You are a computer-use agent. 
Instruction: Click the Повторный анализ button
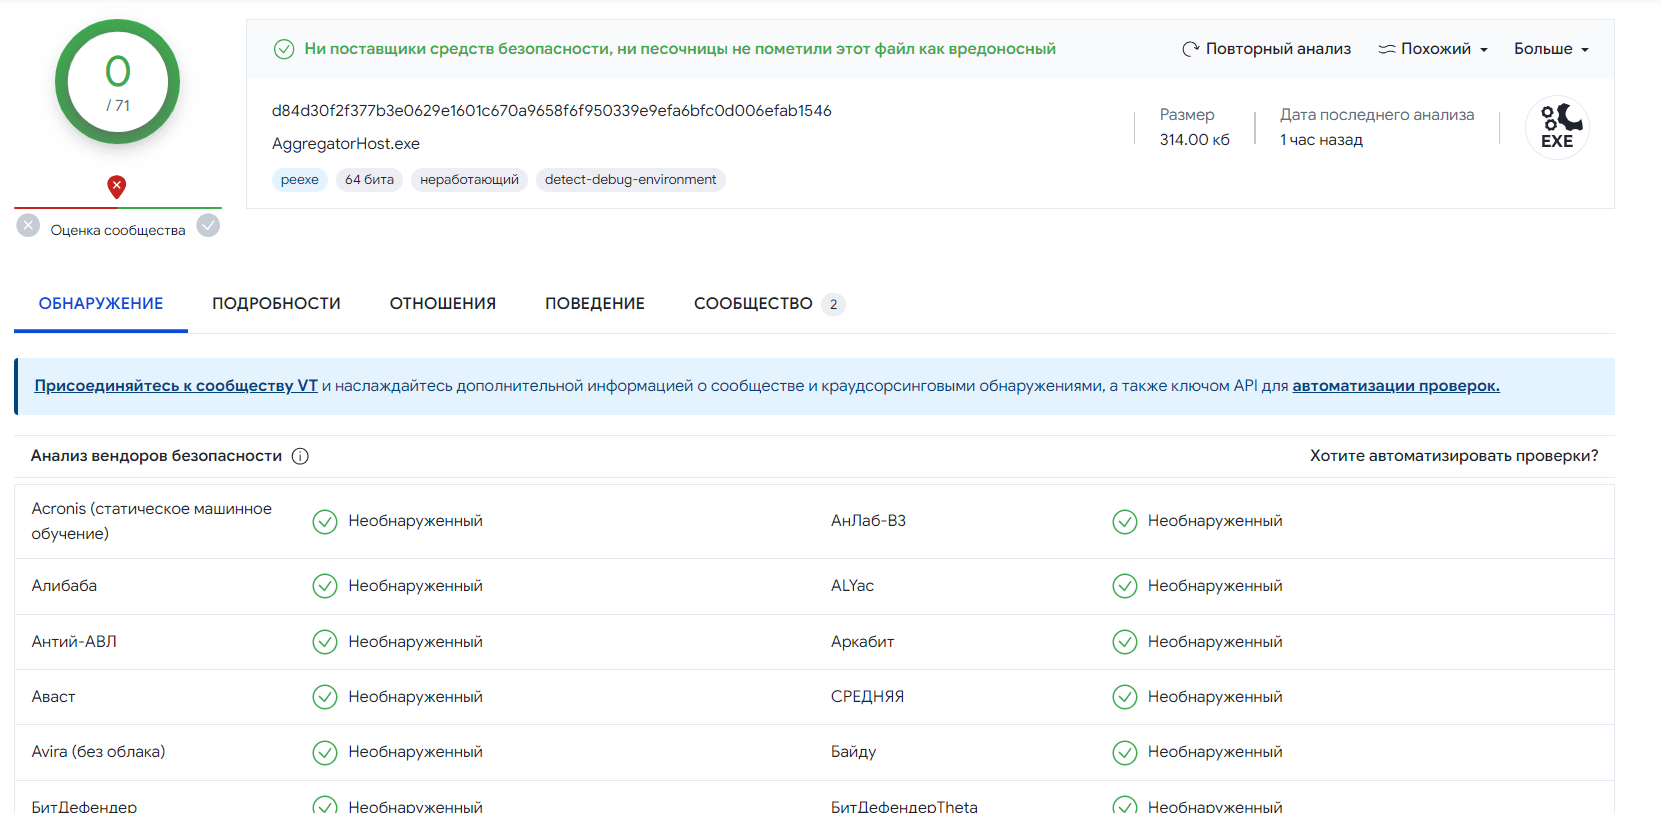click(x=1266, y=49)
